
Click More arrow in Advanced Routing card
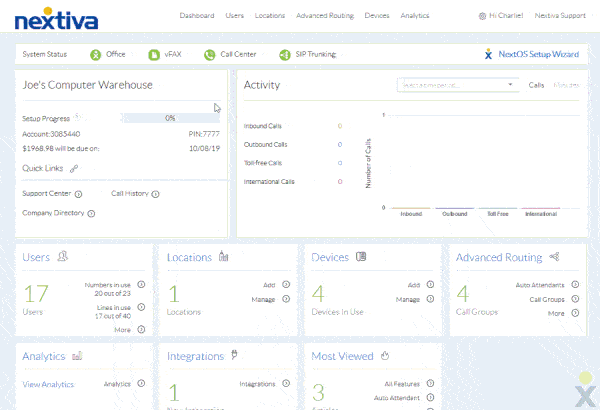[575, 313]
